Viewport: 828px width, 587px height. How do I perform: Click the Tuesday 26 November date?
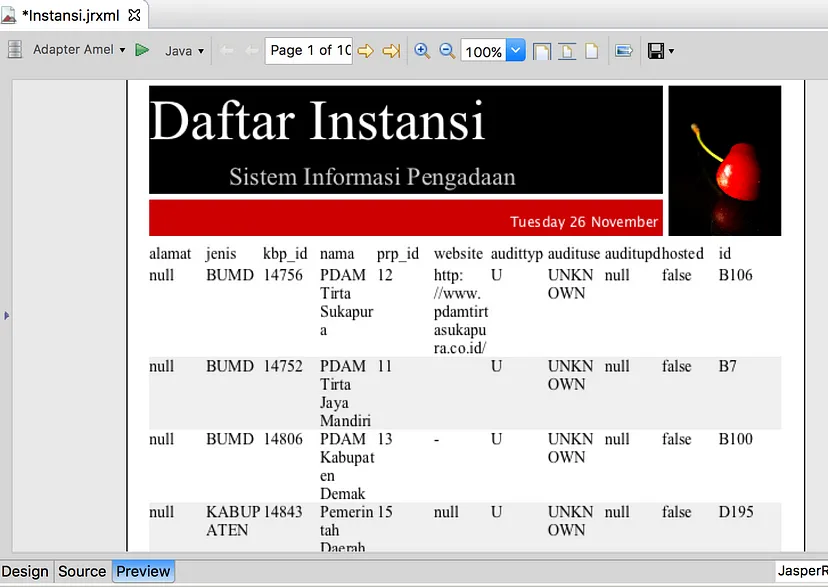(584, 222)
